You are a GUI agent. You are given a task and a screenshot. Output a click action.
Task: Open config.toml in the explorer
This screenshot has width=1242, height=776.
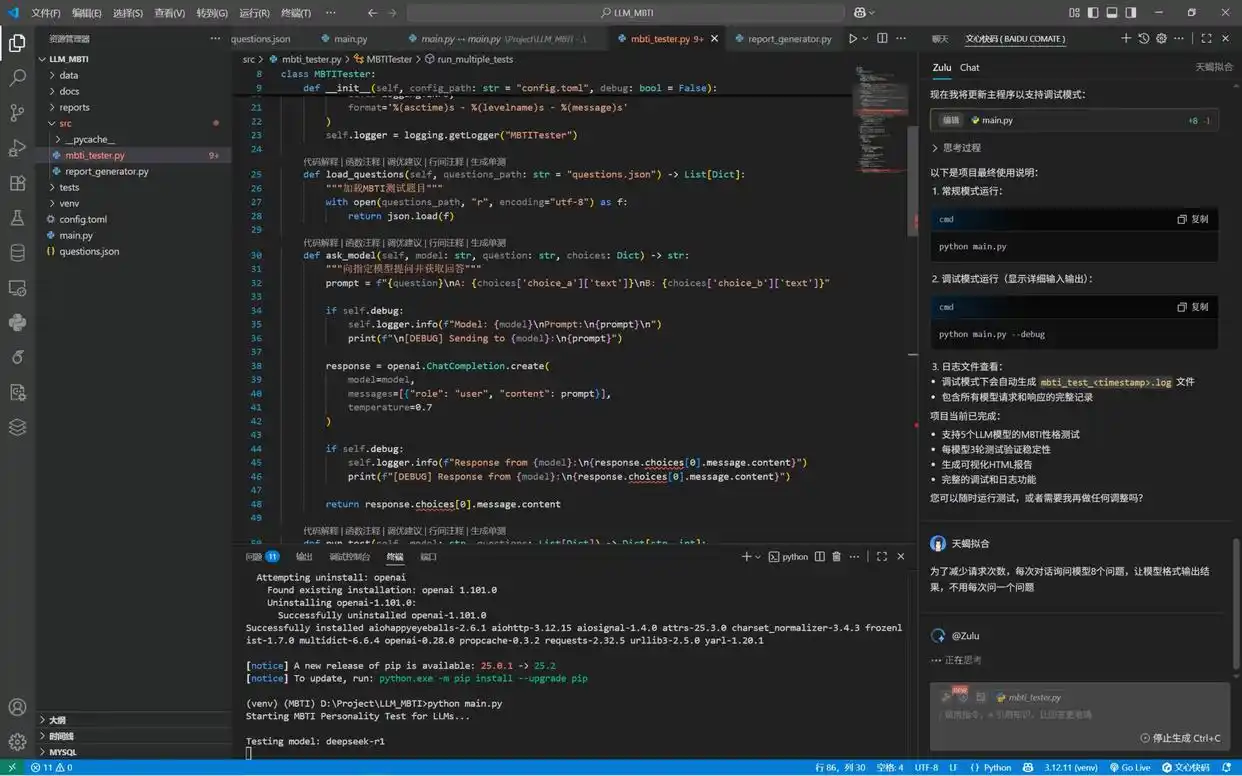click(x=83, y=219)
